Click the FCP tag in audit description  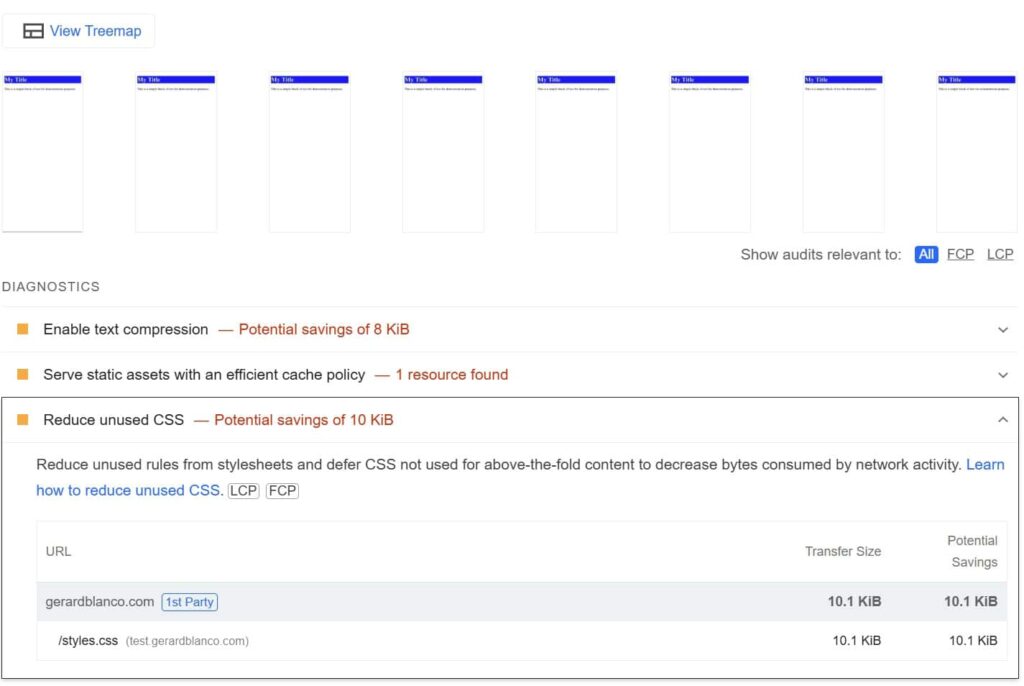282,491
